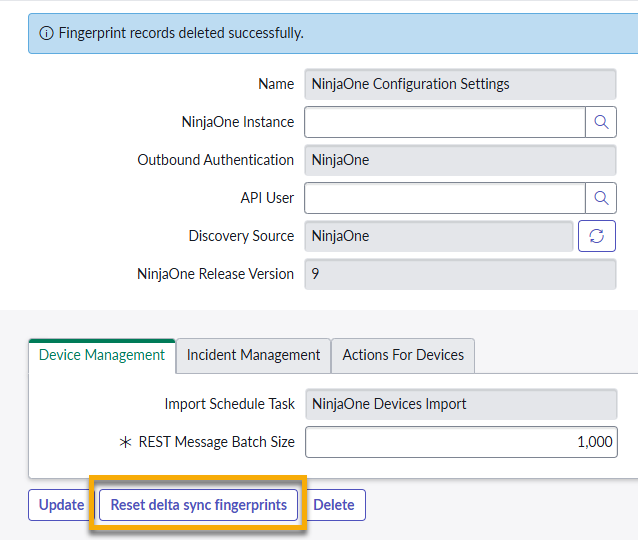The width and height of the screenshot is (638, 540).
Task: Click Reset delta sync fingerprints button
Action: tap(199, 505)
